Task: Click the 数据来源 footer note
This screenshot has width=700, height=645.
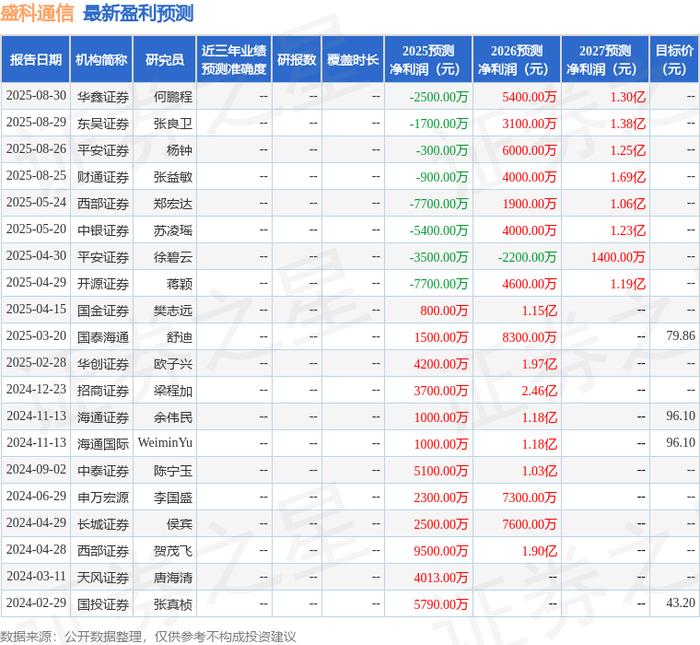Action: (148, 637)
